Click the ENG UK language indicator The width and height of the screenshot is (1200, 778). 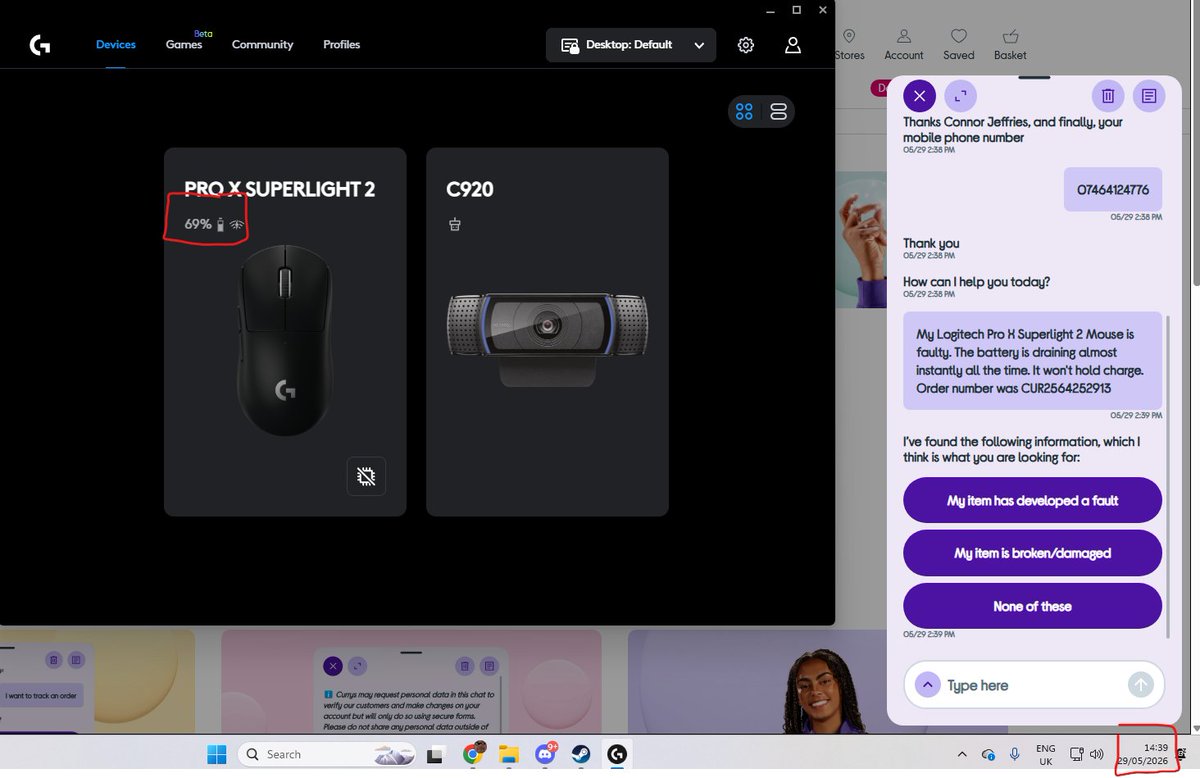pyautogui.click(x=1045, y=754)
